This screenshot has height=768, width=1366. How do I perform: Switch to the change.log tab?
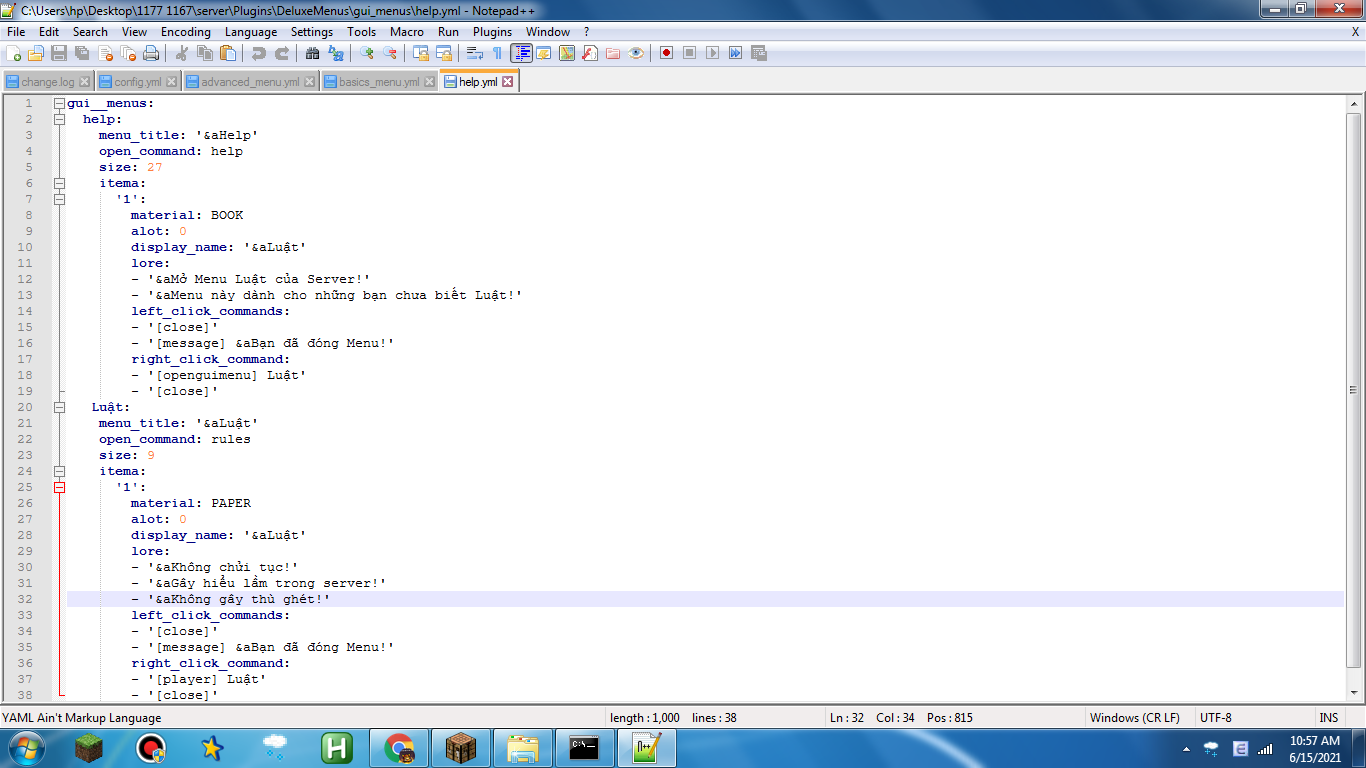[48, 82]
